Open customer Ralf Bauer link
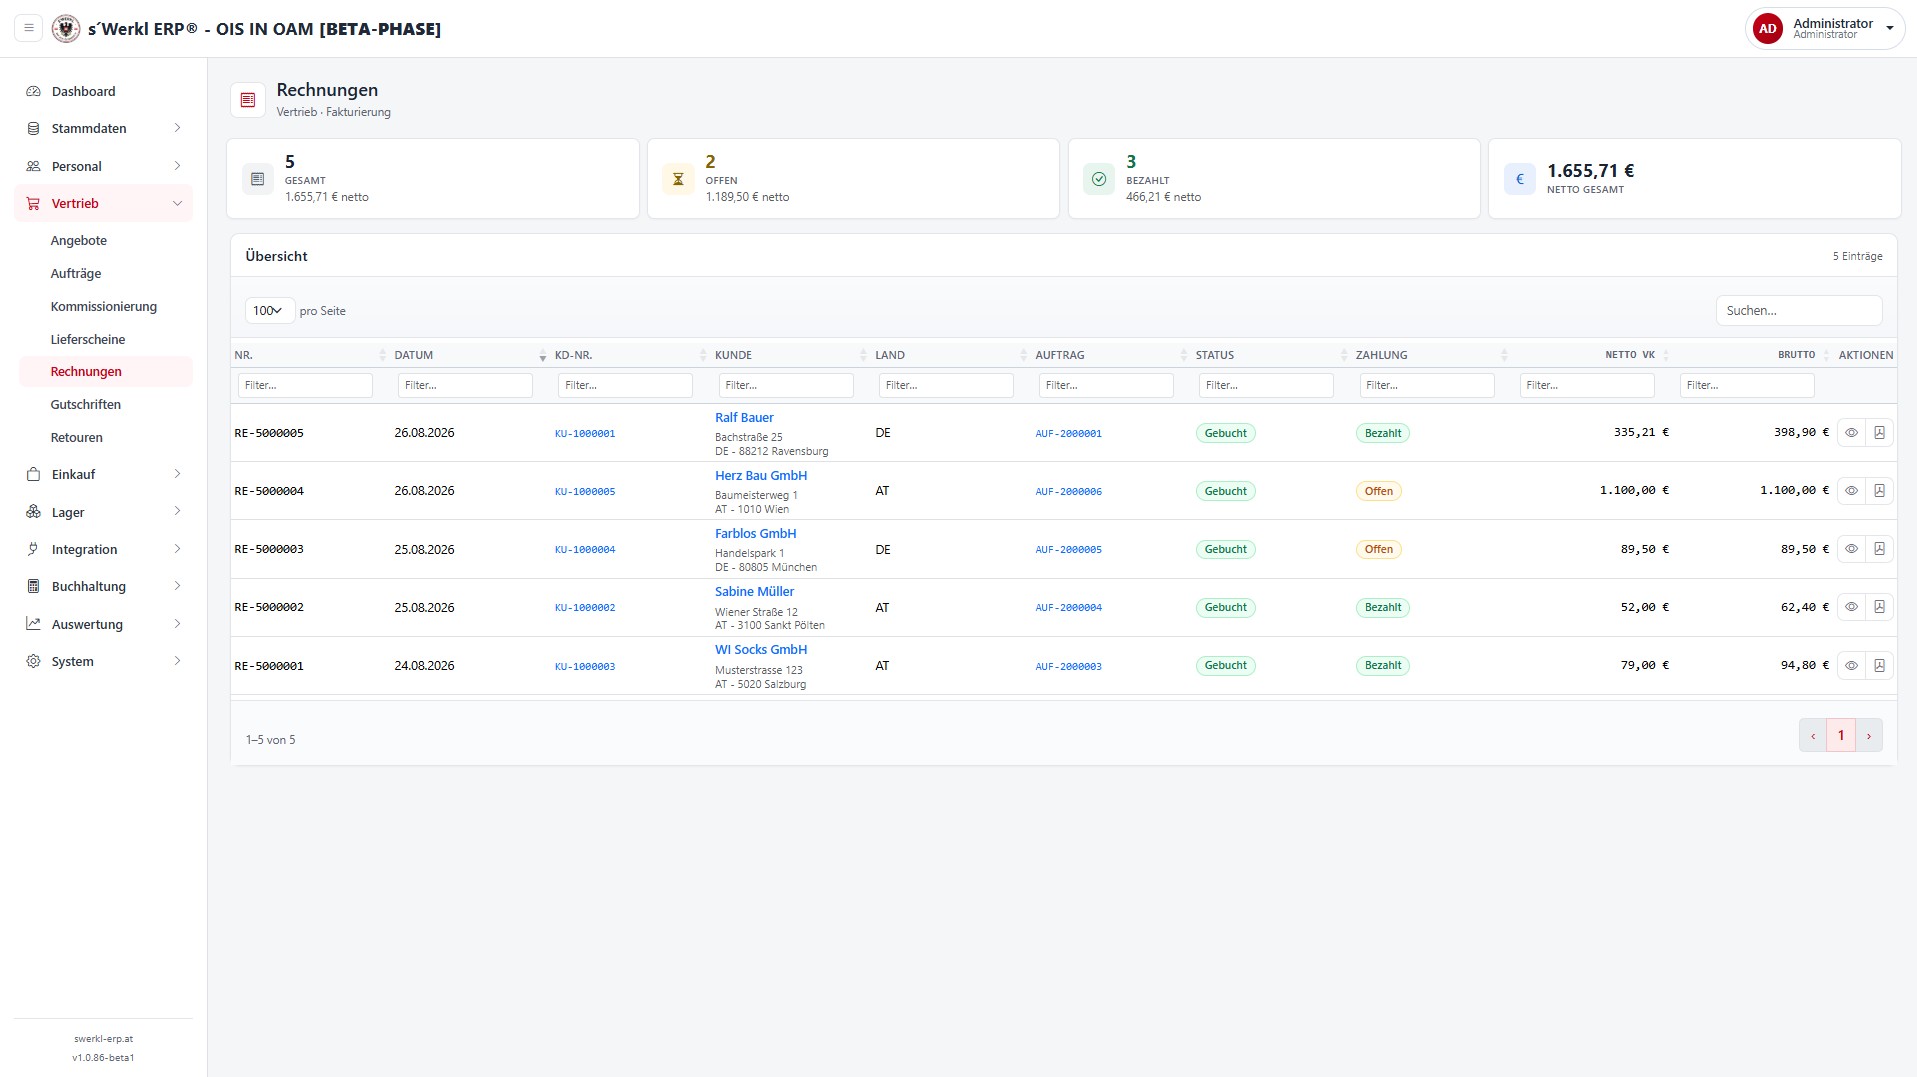1917x1077 pixels. coord(744,417)
